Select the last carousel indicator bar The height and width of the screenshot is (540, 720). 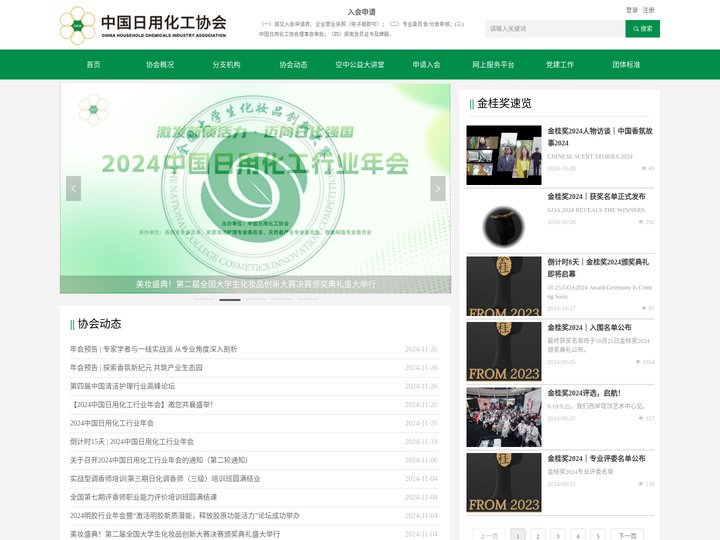(x=308, y=300)
